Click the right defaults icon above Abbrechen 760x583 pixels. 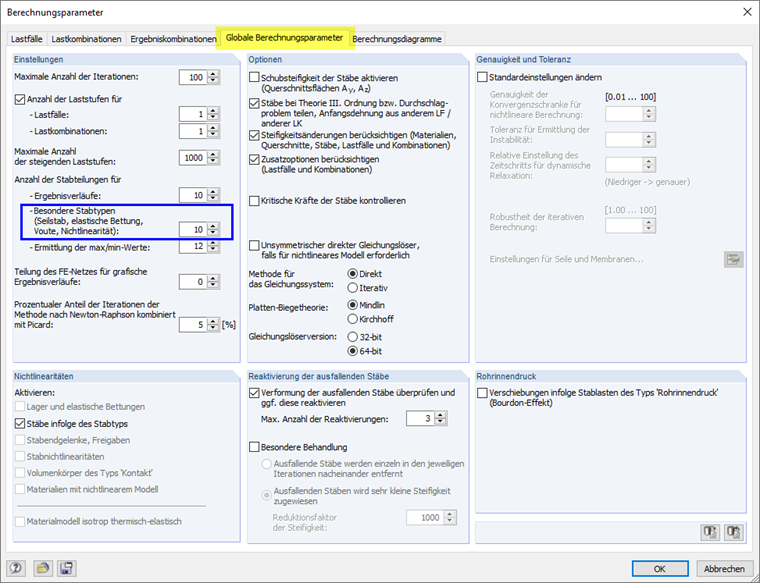734,532
